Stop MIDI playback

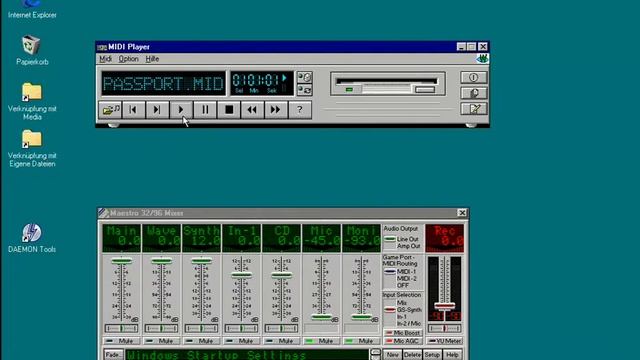tap(229, 110)
